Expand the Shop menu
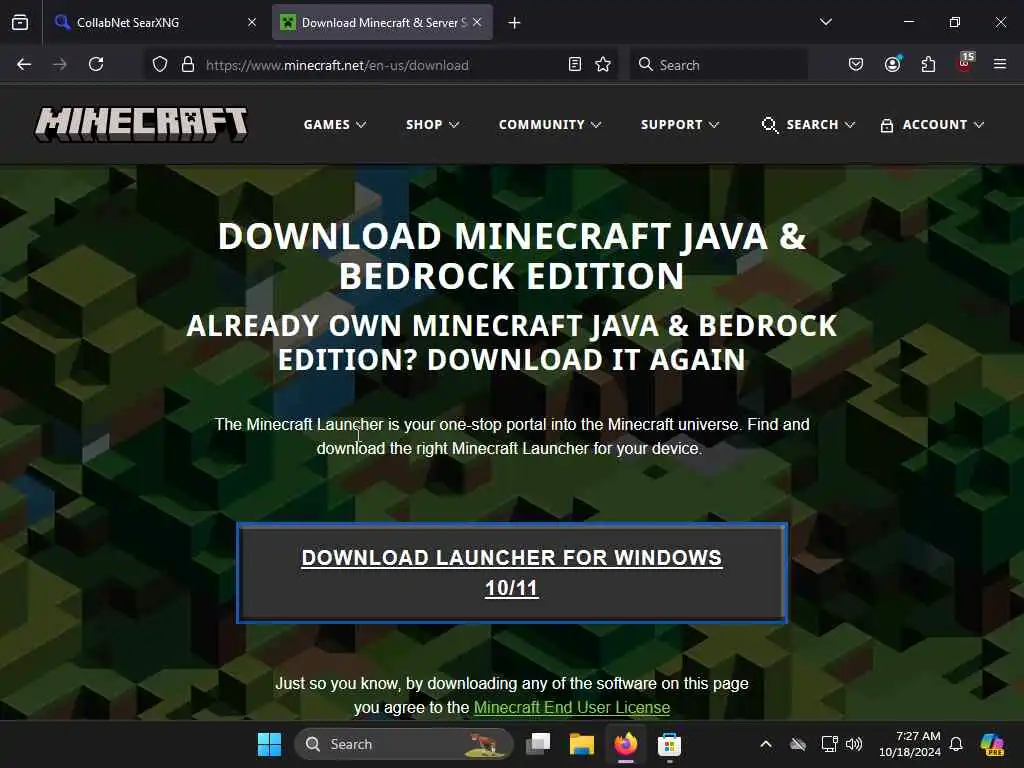1024x768 pixels. point(432,125)
